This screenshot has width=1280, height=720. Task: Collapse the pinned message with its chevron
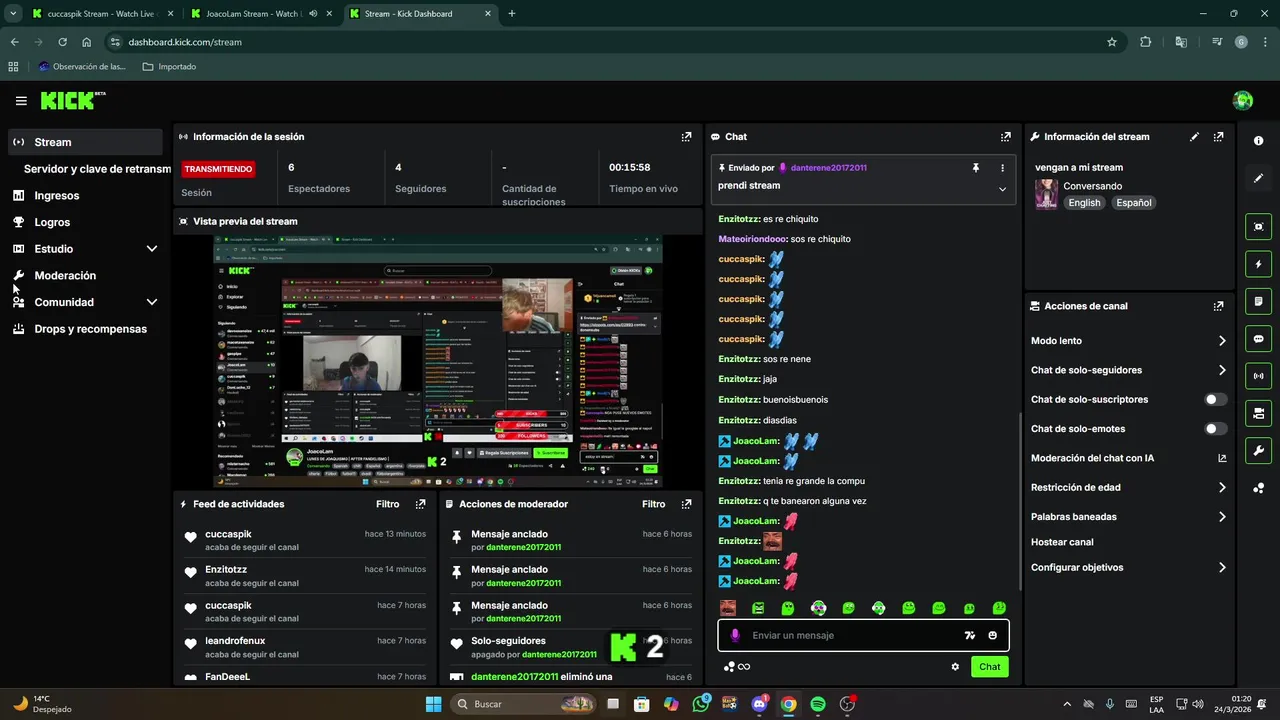[x=1002, y=189]
